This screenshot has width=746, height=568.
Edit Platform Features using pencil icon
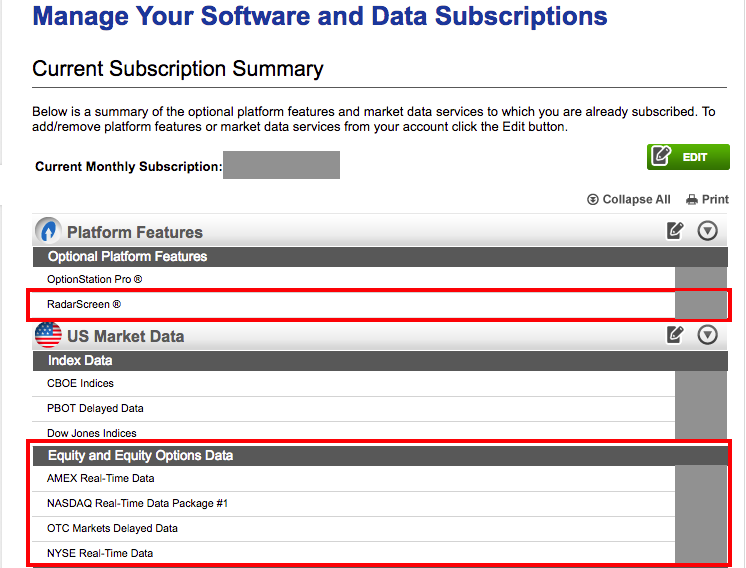(x=675, y=231)
